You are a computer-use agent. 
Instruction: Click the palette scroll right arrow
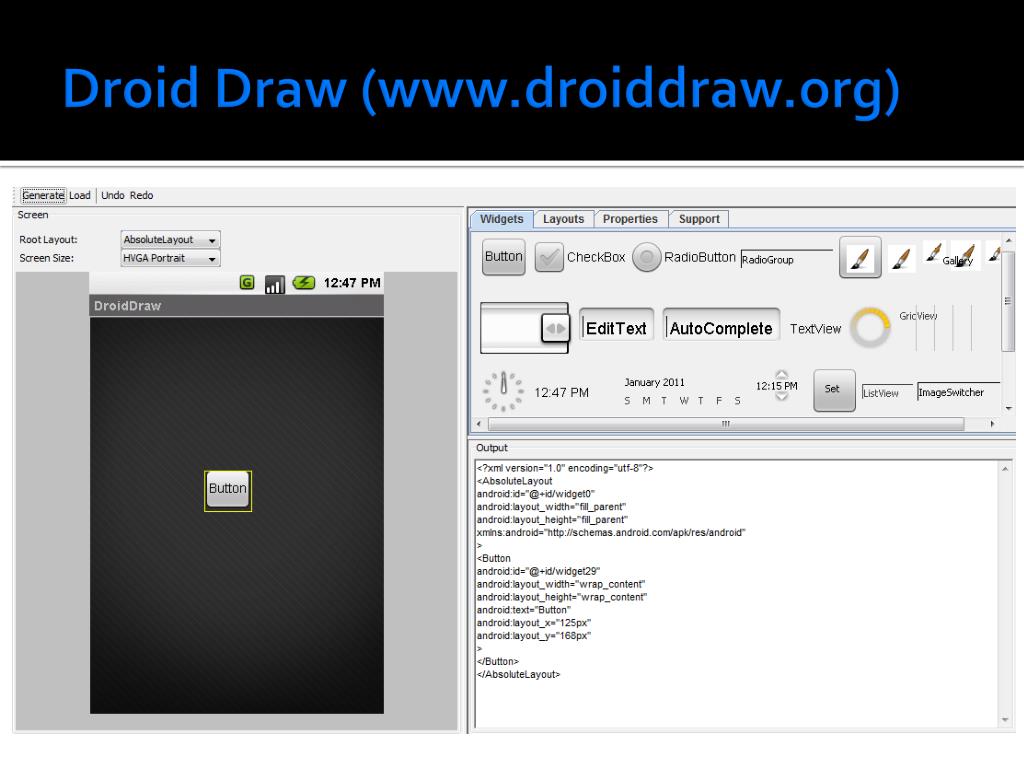992,424
